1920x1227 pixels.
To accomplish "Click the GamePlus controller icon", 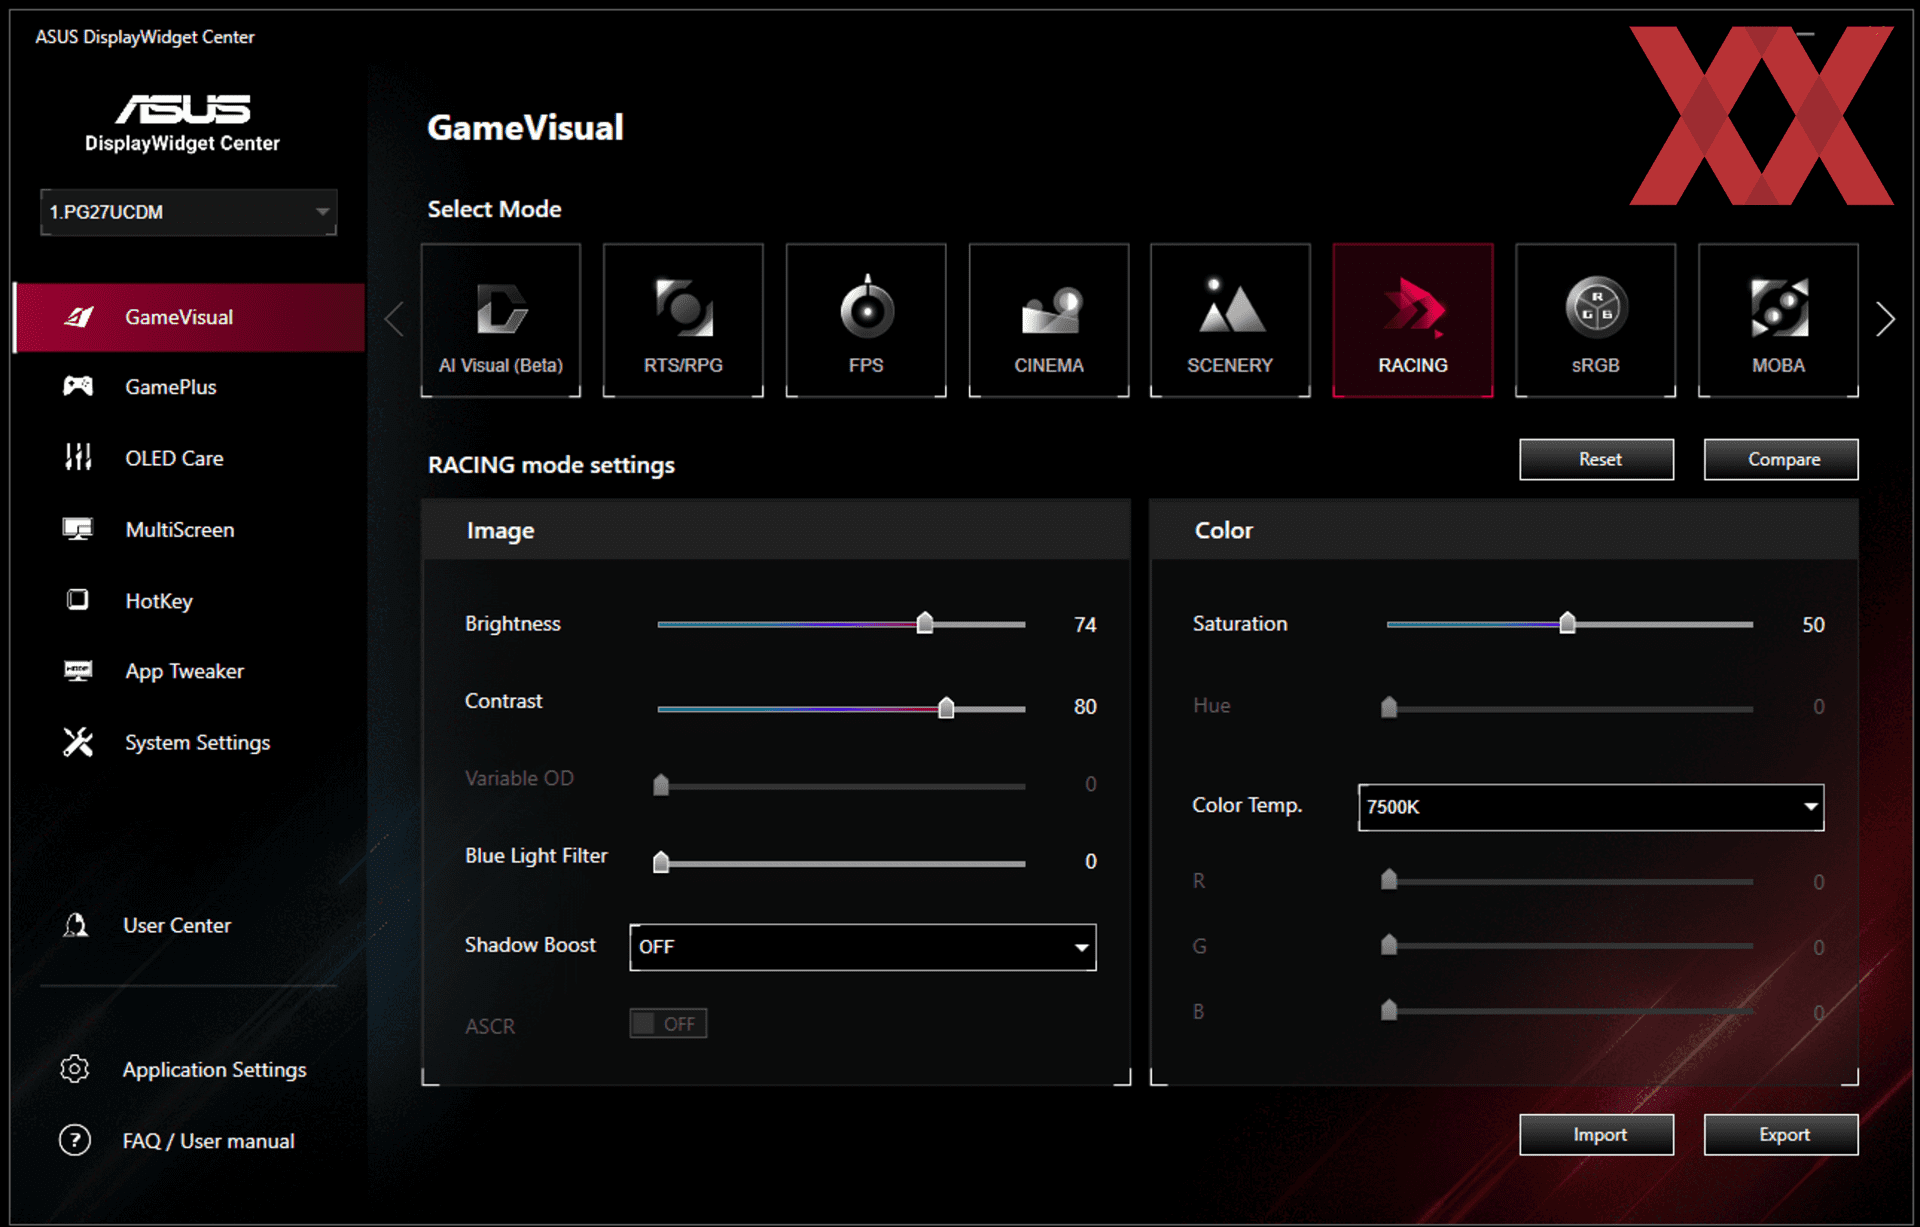I will pyautogui.click(x=78, y=386).
